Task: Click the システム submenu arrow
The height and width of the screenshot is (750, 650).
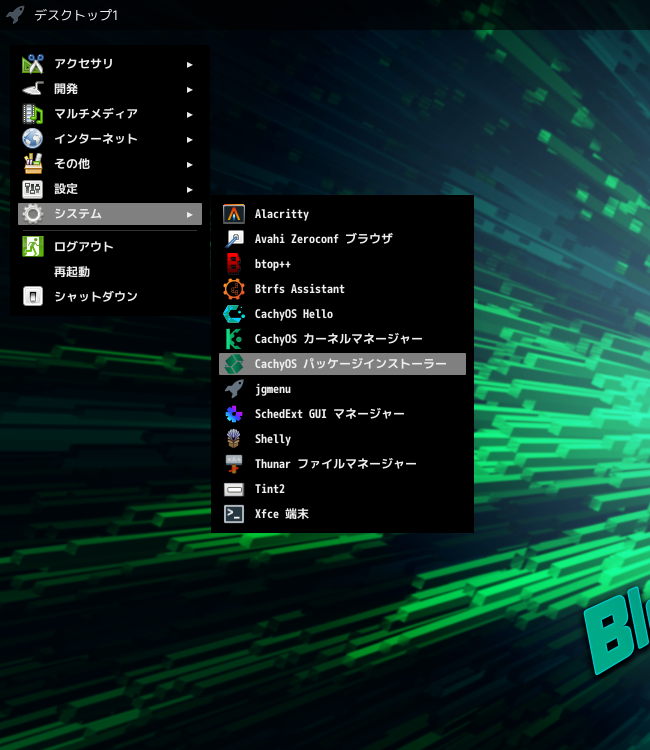Action: (190, 215)
